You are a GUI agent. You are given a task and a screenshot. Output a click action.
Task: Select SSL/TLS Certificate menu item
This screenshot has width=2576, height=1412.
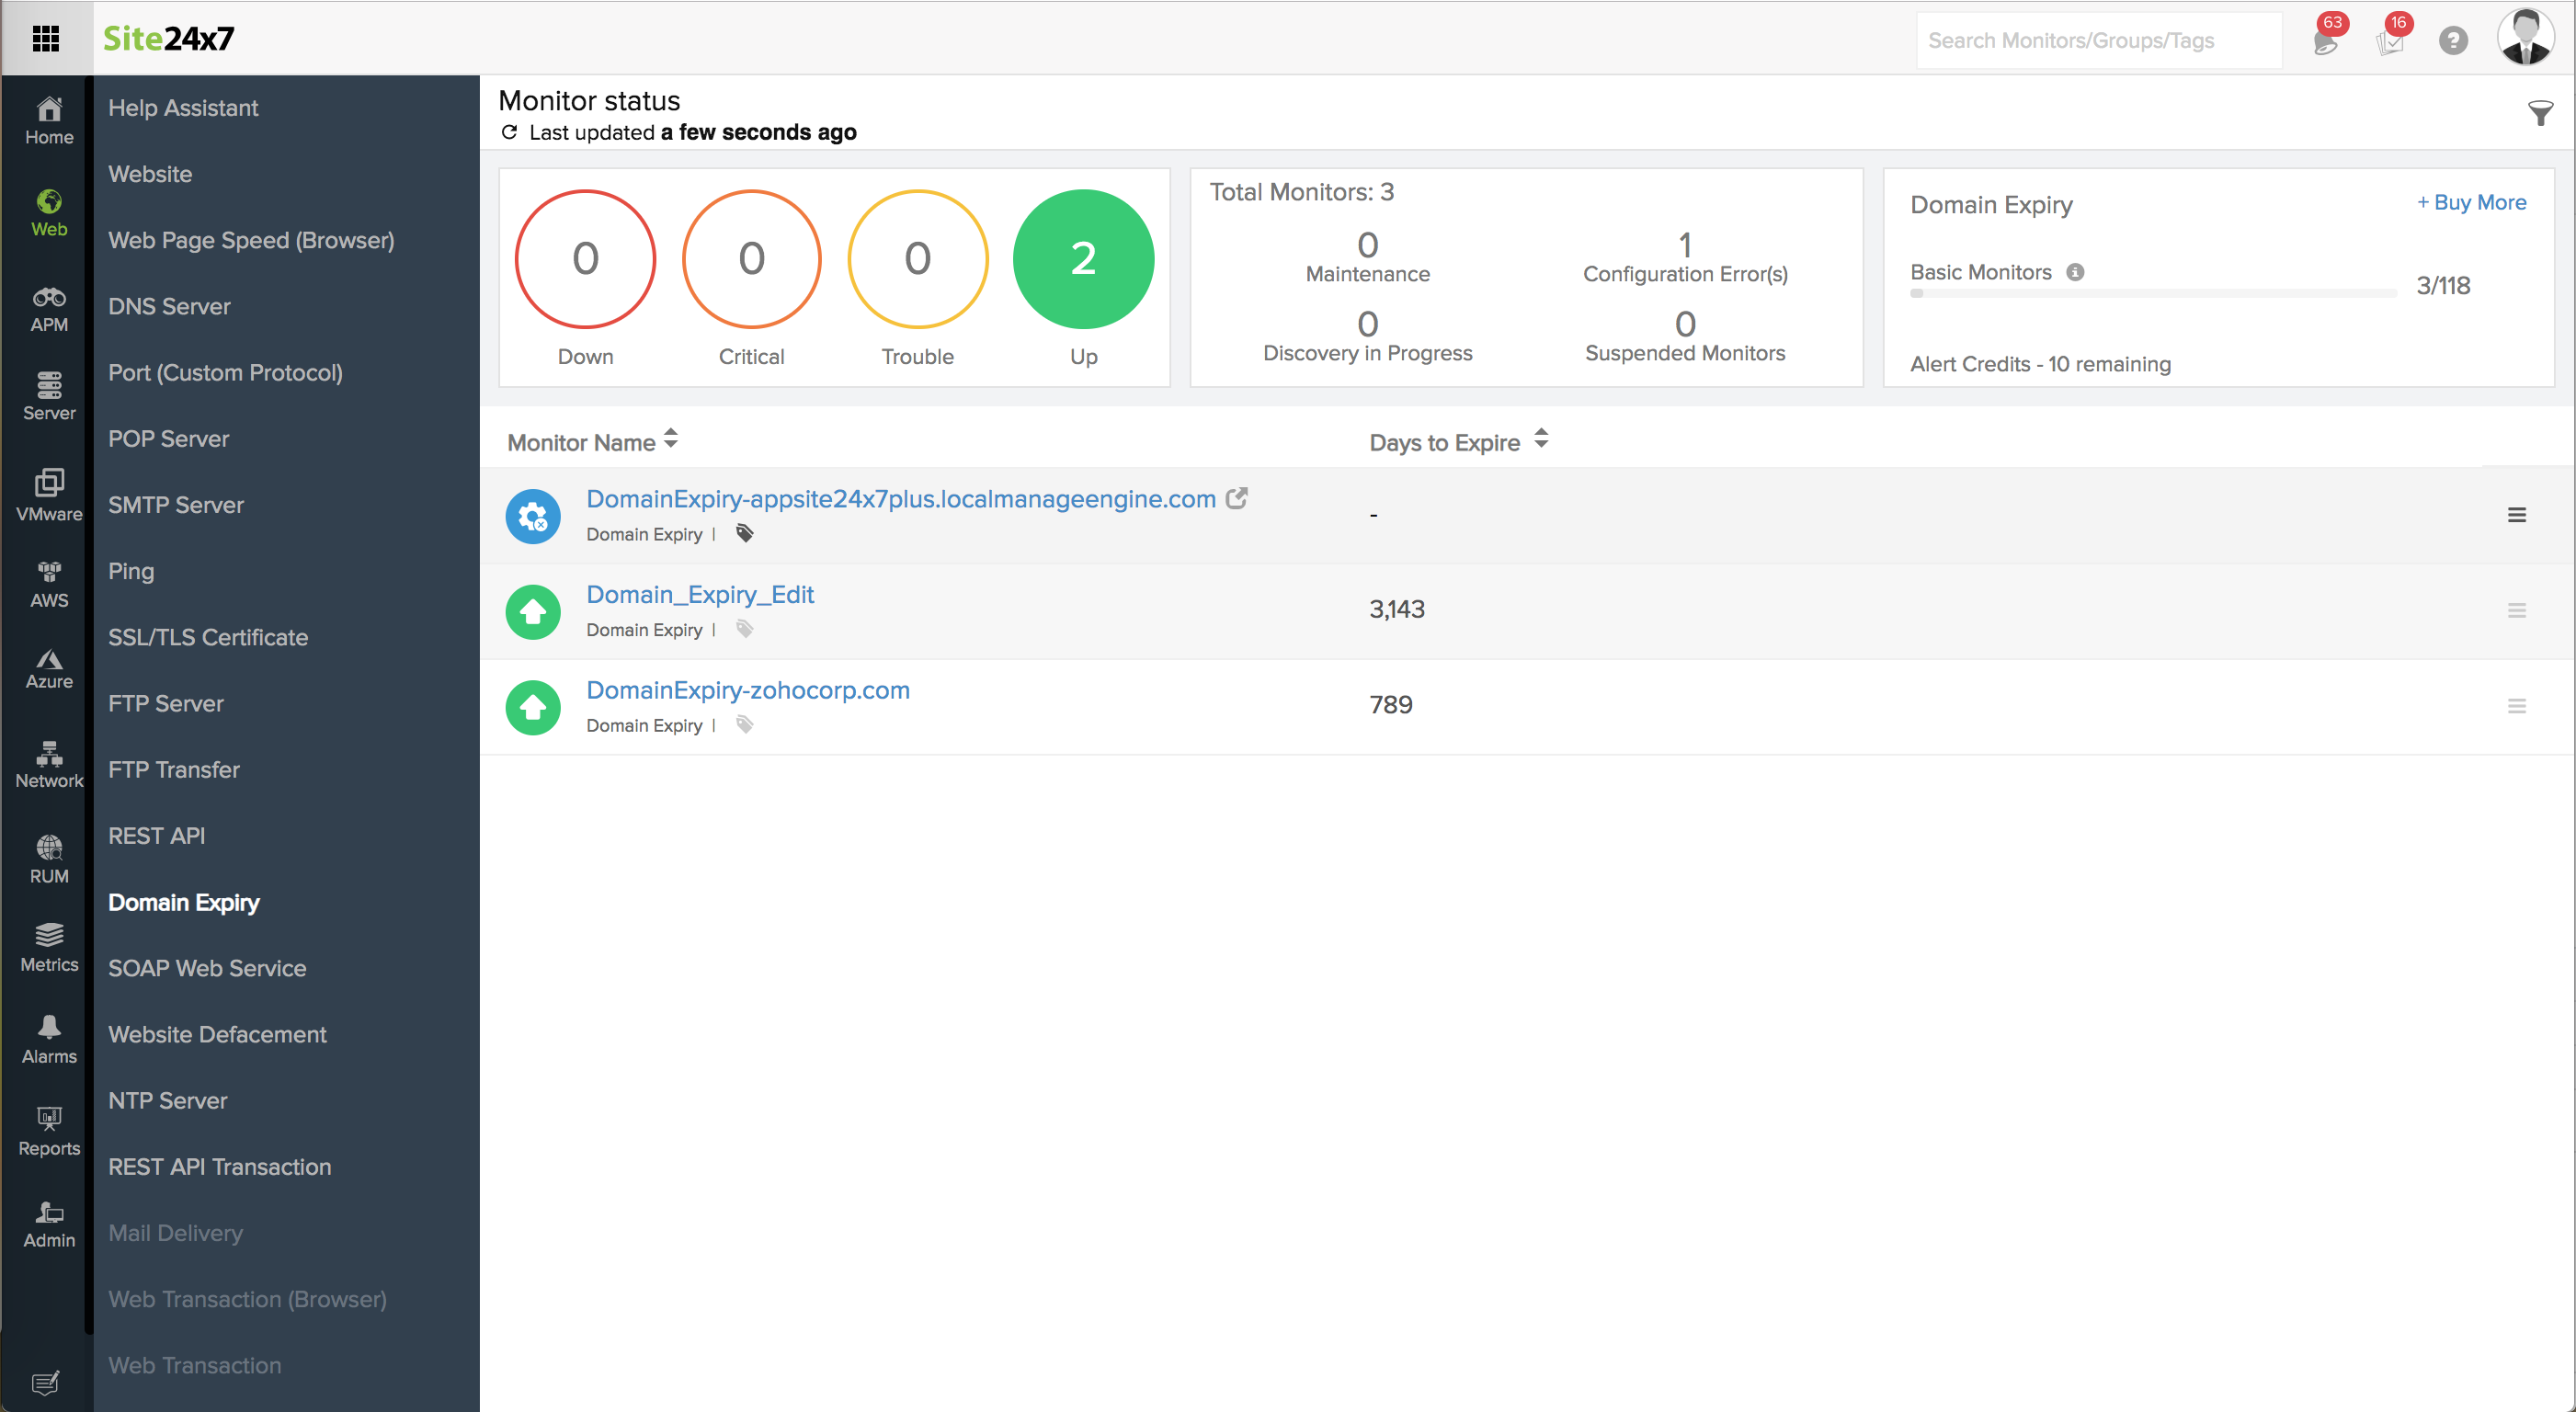(x=208, y=637)
